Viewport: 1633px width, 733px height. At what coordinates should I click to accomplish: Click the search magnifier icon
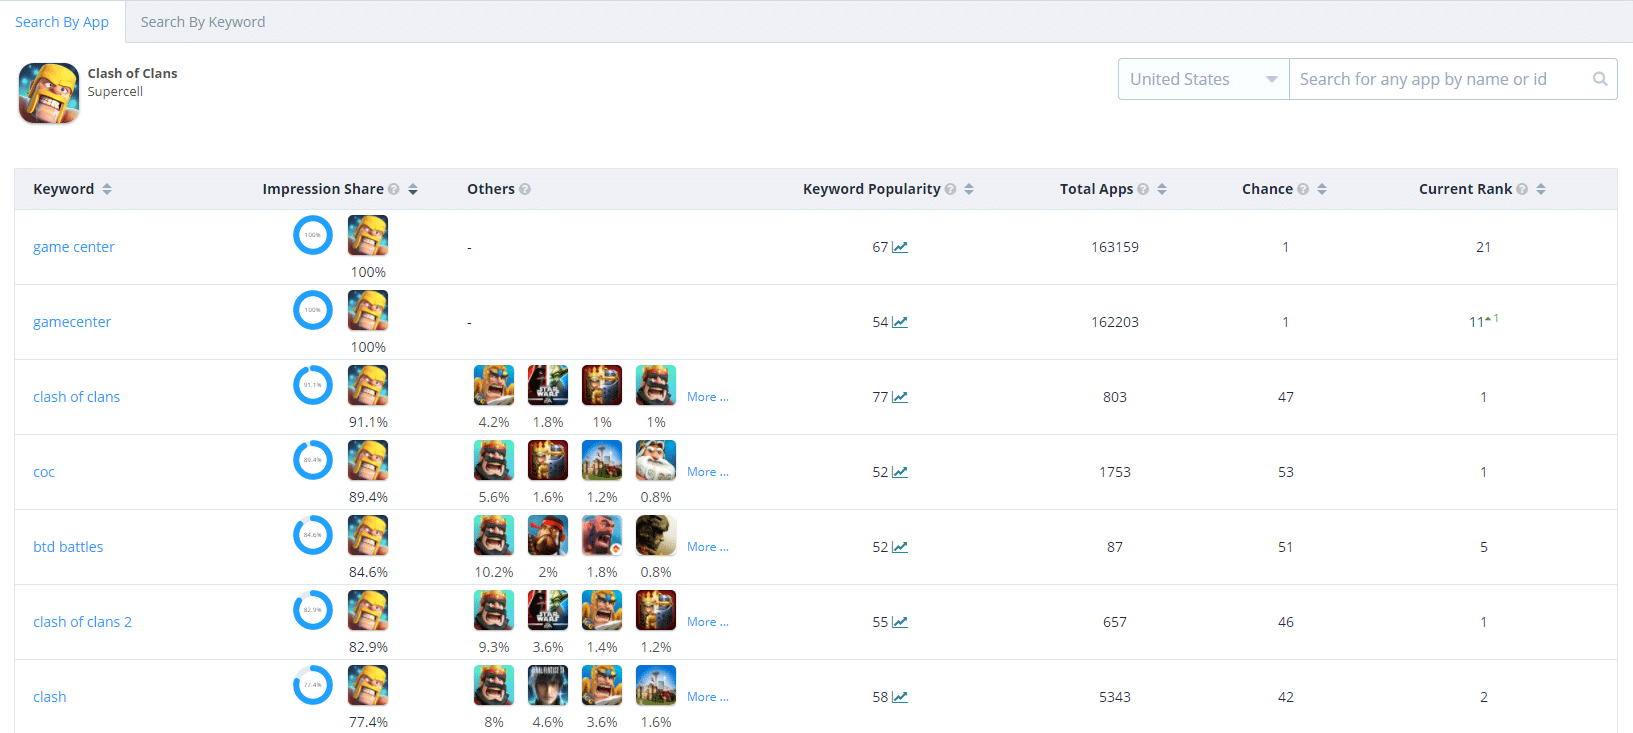1600,79
